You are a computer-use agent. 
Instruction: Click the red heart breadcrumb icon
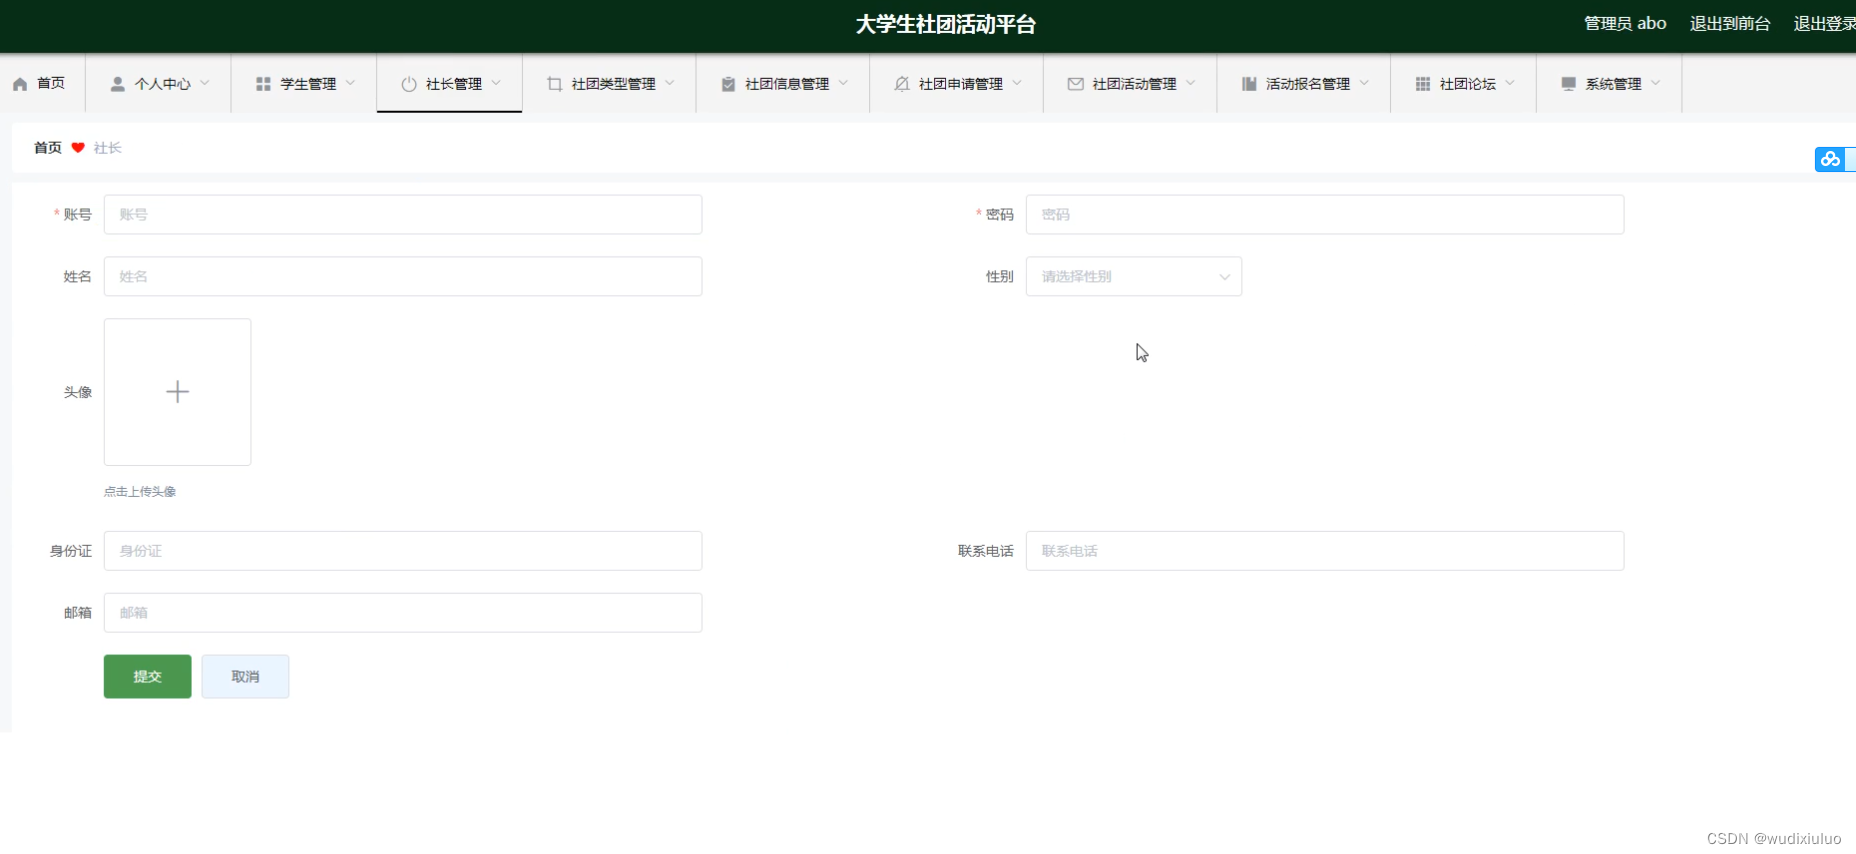(x=78, y=148)
